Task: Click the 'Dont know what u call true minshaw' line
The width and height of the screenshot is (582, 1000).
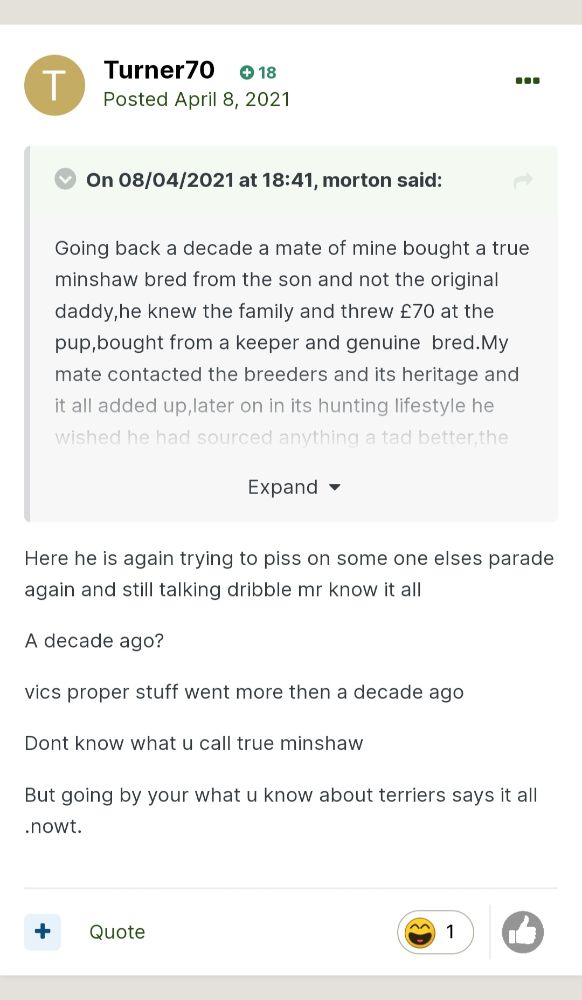Action: coord(194,743)
